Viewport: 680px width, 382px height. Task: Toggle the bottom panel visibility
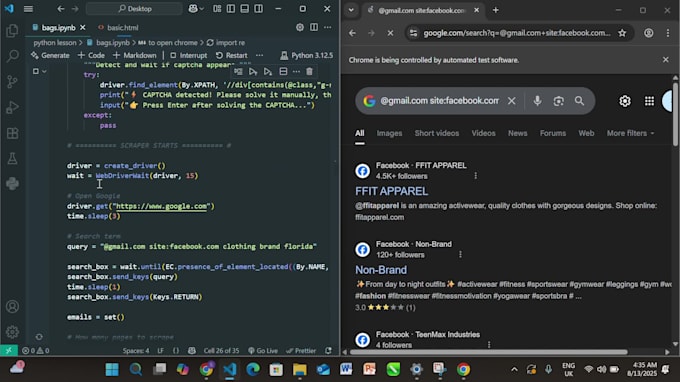click(245, 9)
